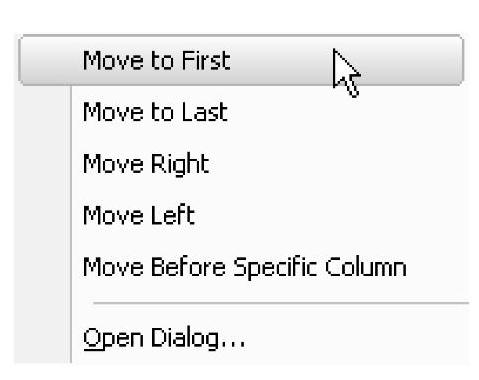The height and width of the screenshot is (380, 479).
Task: Click icon gutter beside Move Left
Action: [x=43, y=215]
